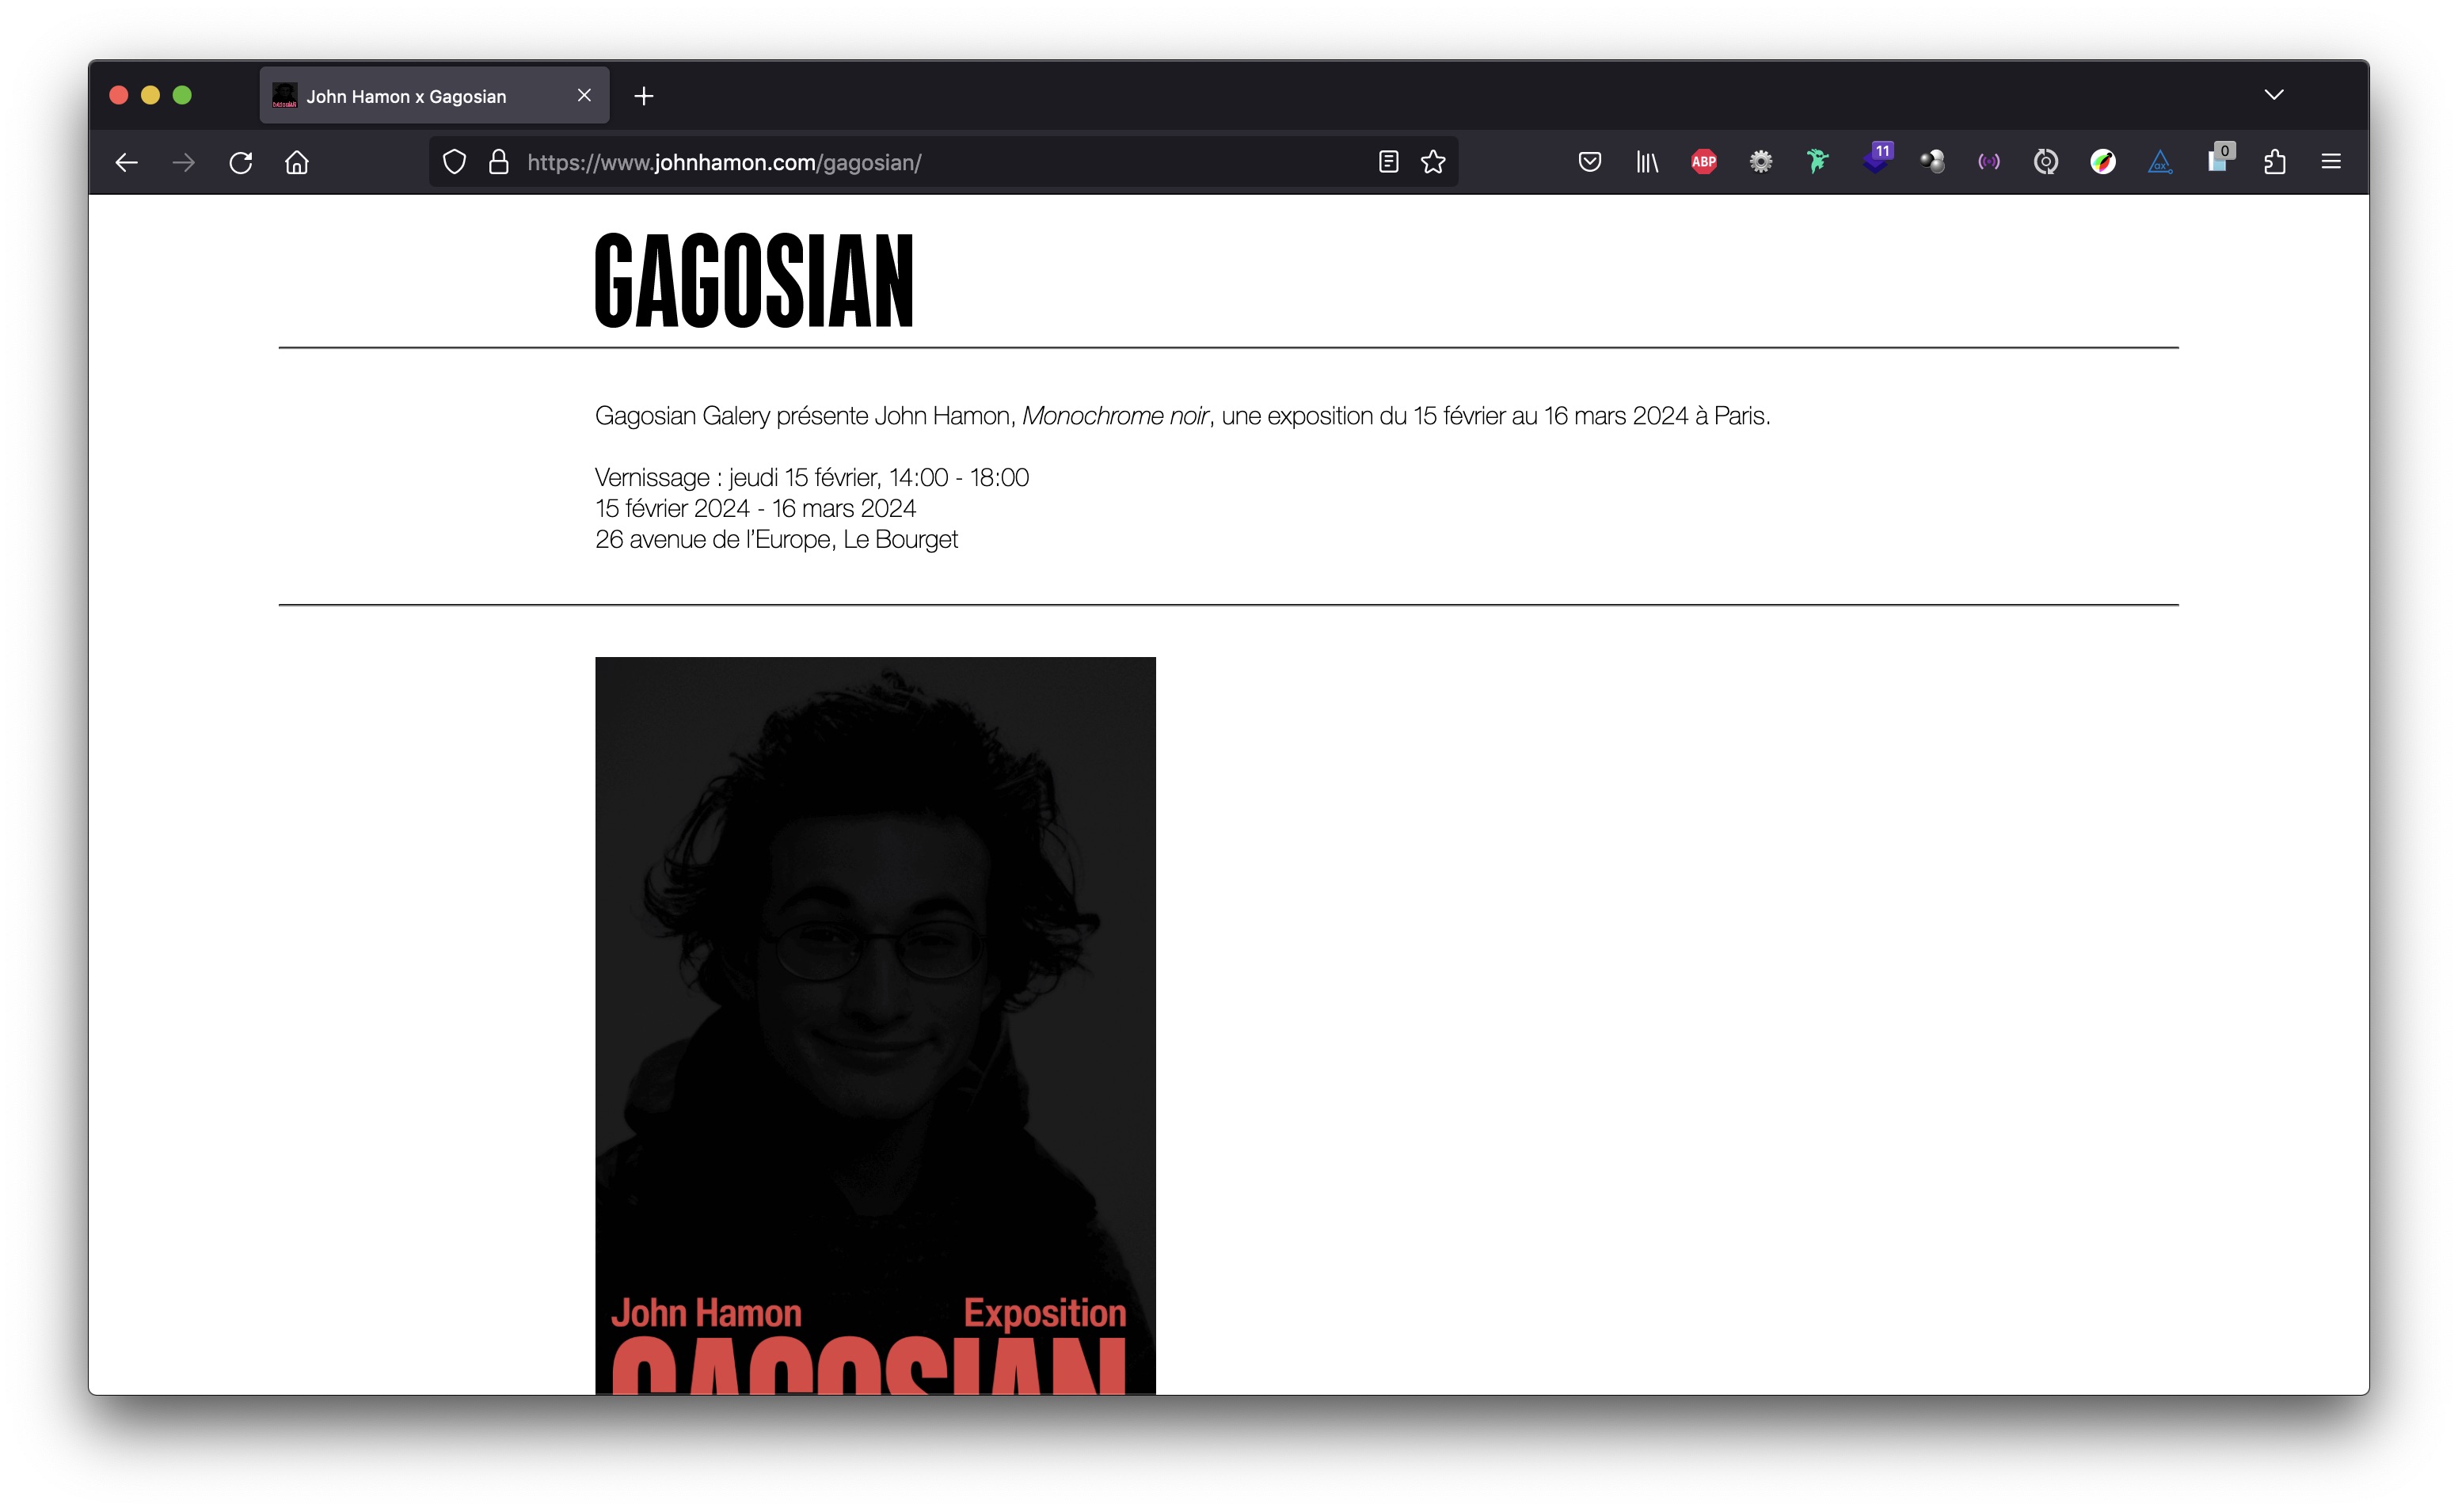Show site security info via padlock
The image size is (2458, 1512).
498,162
